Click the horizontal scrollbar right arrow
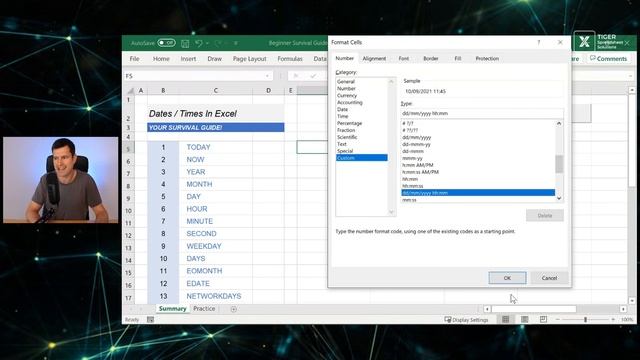Image resolution: width=640 pixels, height=360 pixels. [623, 309]
